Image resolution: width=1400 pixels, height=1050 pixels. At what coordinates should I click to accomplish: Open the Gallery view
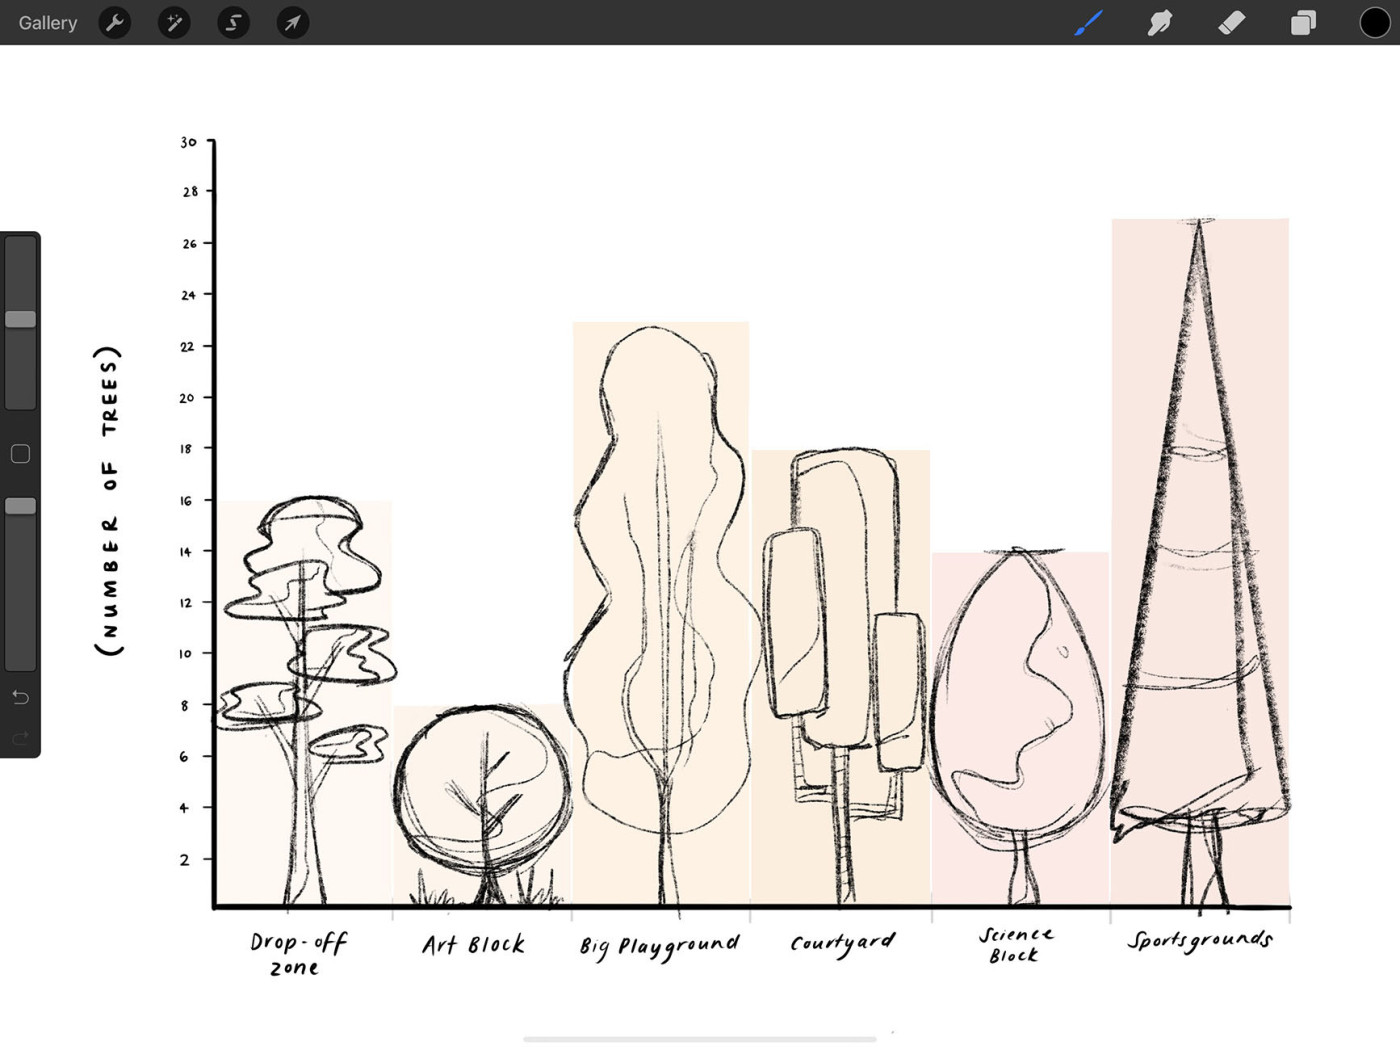[47, 22]
